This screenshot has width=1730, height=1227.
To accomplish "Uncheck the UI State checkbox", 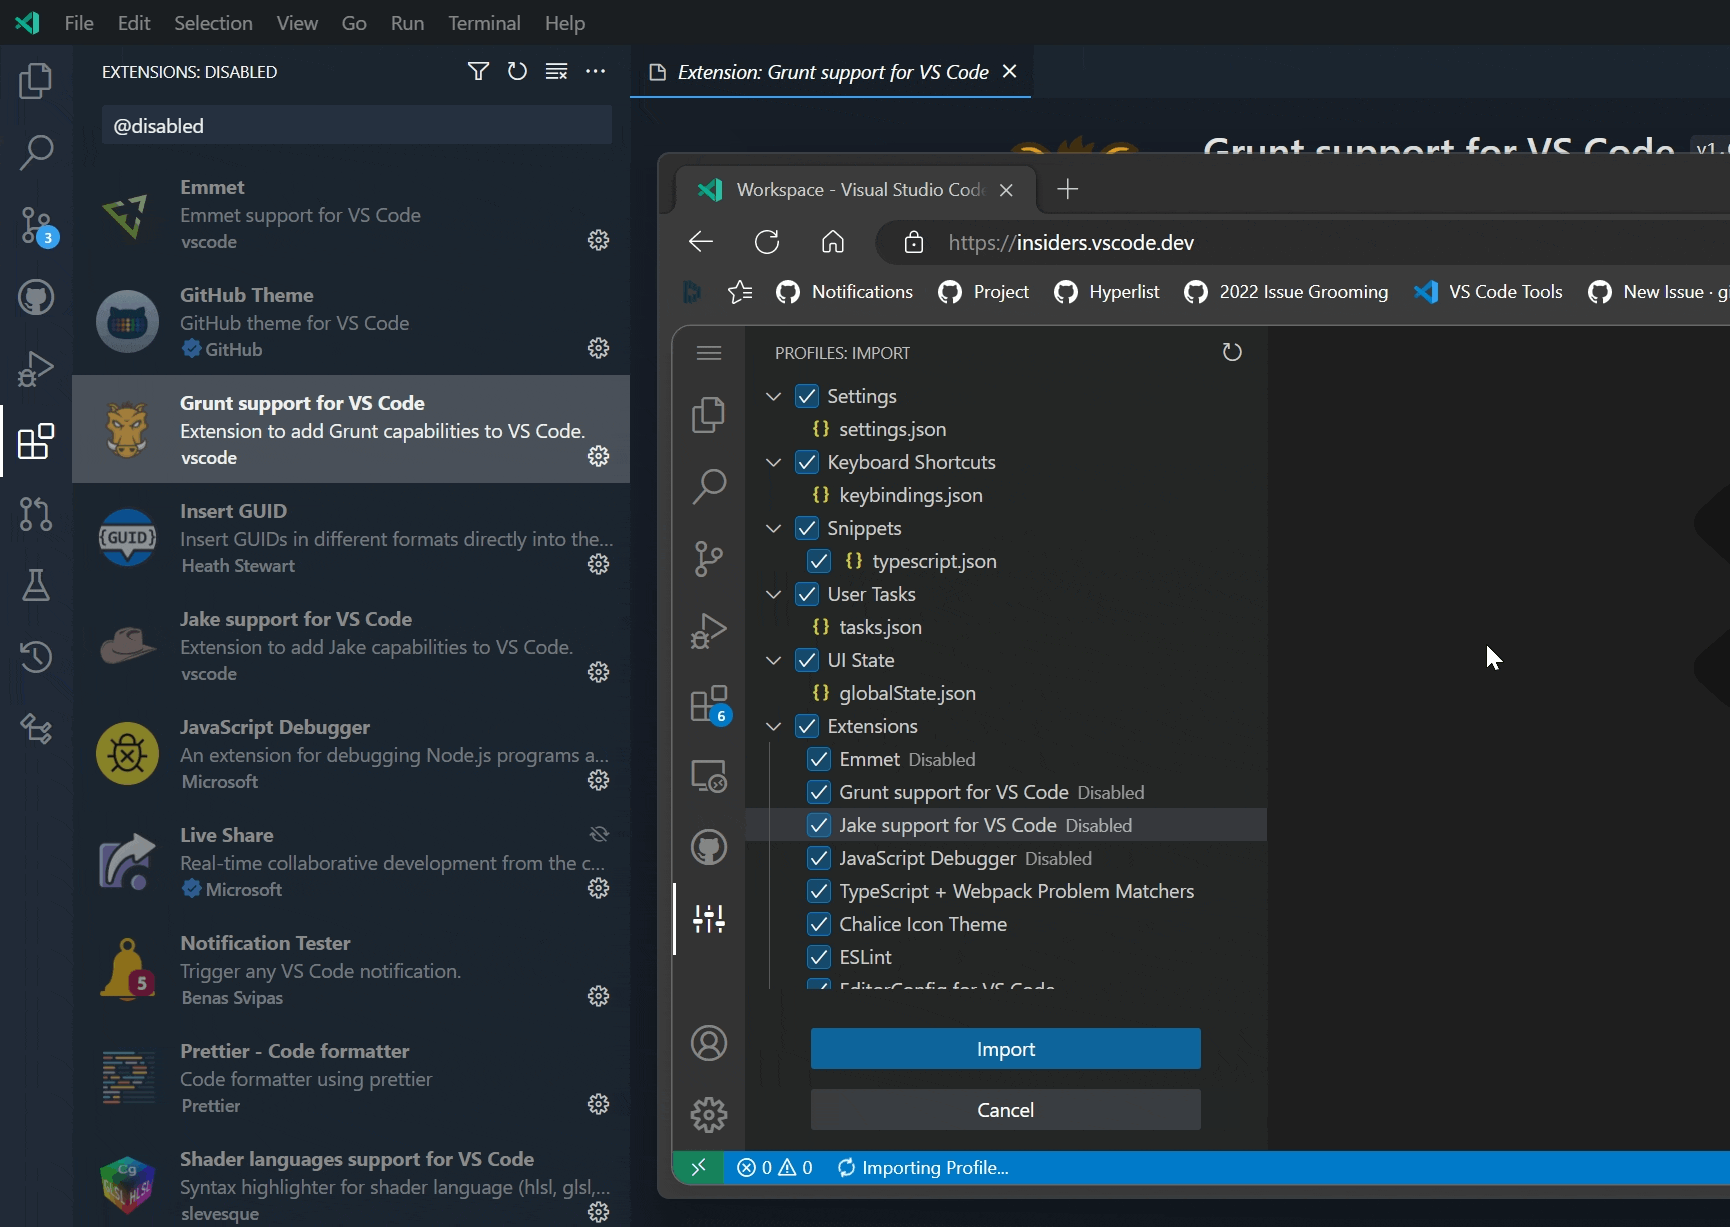I will (x=807, y=660).
